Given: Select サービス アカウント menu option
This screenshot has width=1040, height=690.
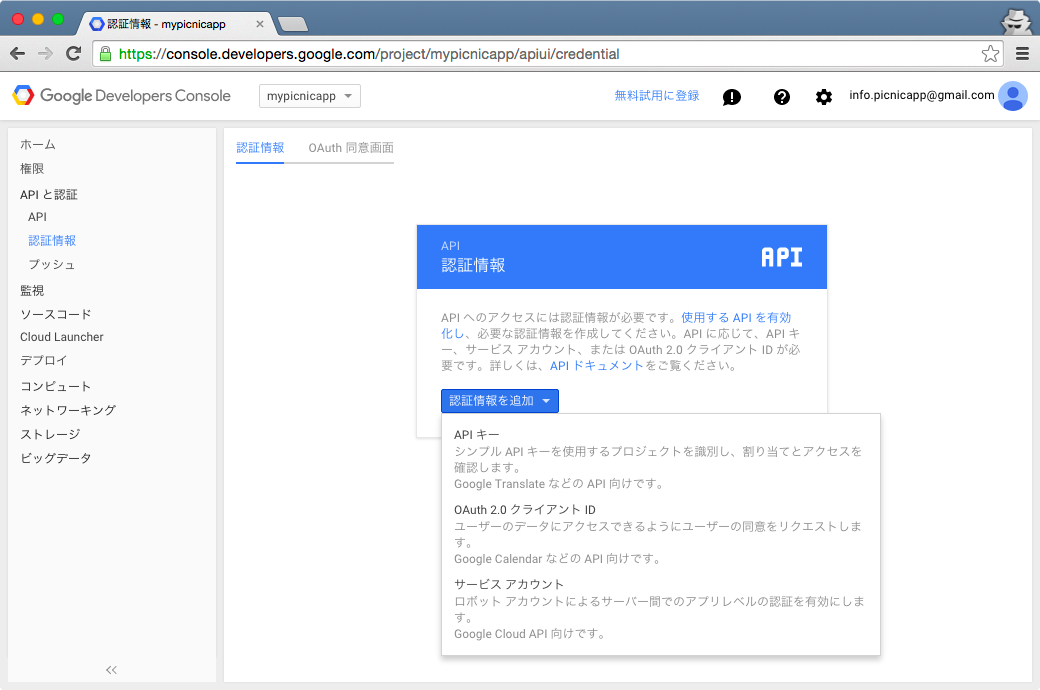Looking at the screenshot, I should tap(661, 609).
